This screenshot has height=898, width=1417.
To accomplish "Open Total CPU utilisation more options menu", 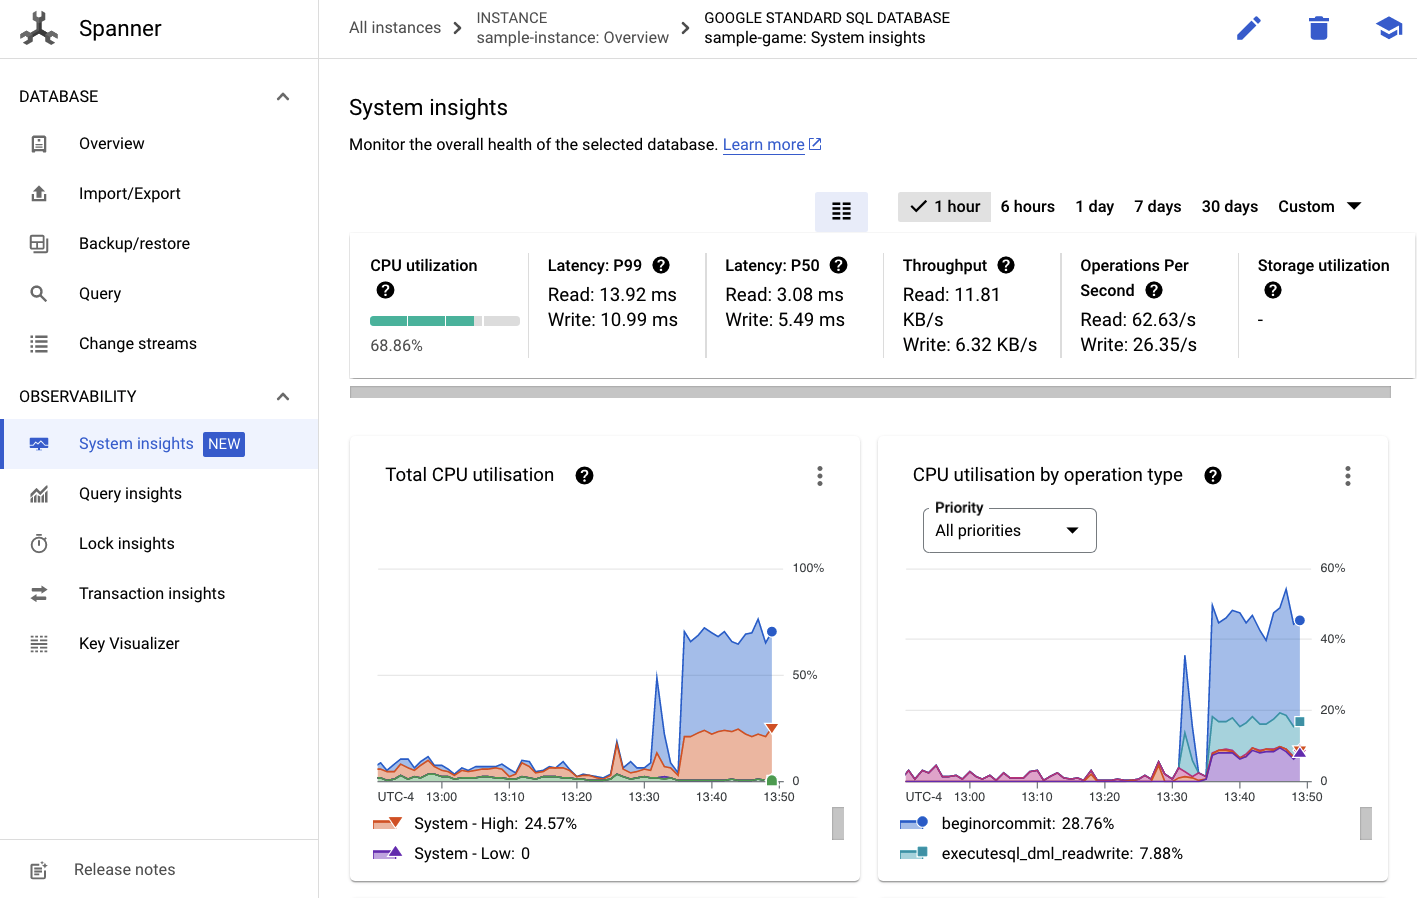I will [x=820, y=476].
